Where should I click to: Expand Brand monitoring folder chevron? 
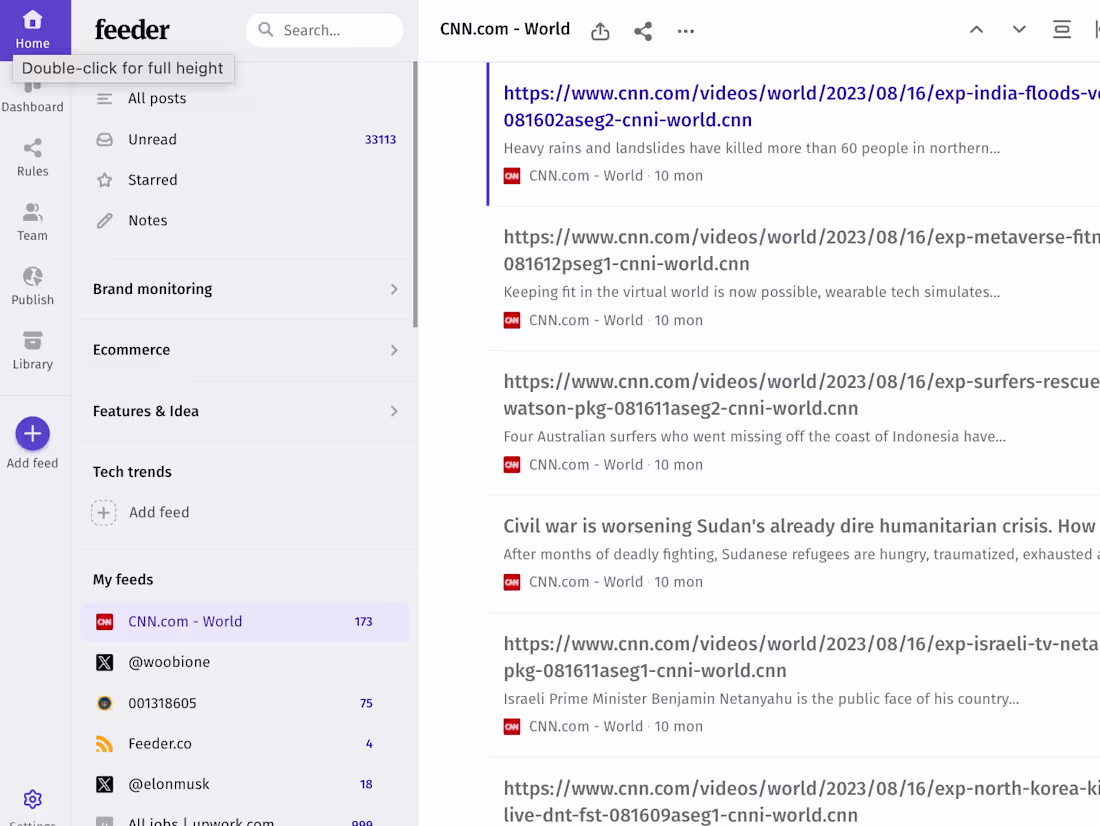click(x=394, y=289)
